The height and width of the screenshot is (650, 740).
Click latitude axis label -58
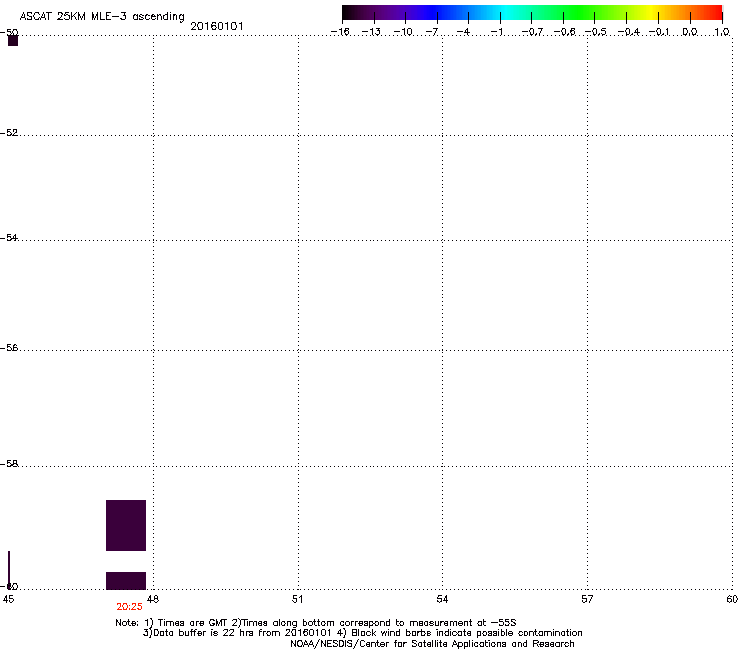click(9, 464)
